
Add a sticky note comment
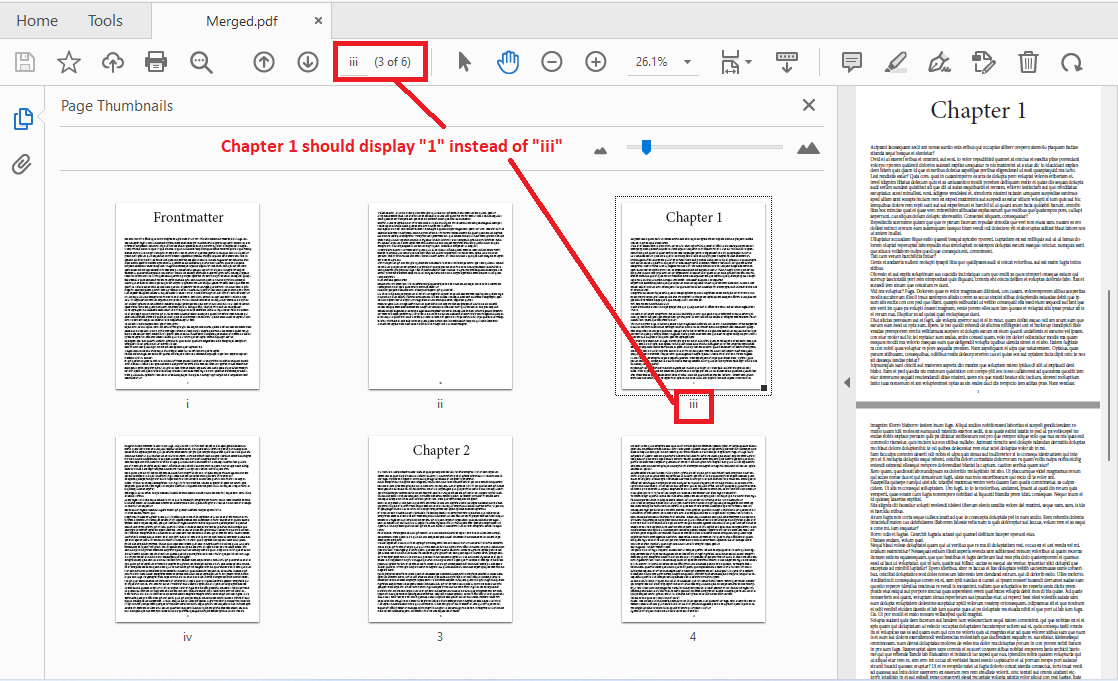tap(851, 61)
